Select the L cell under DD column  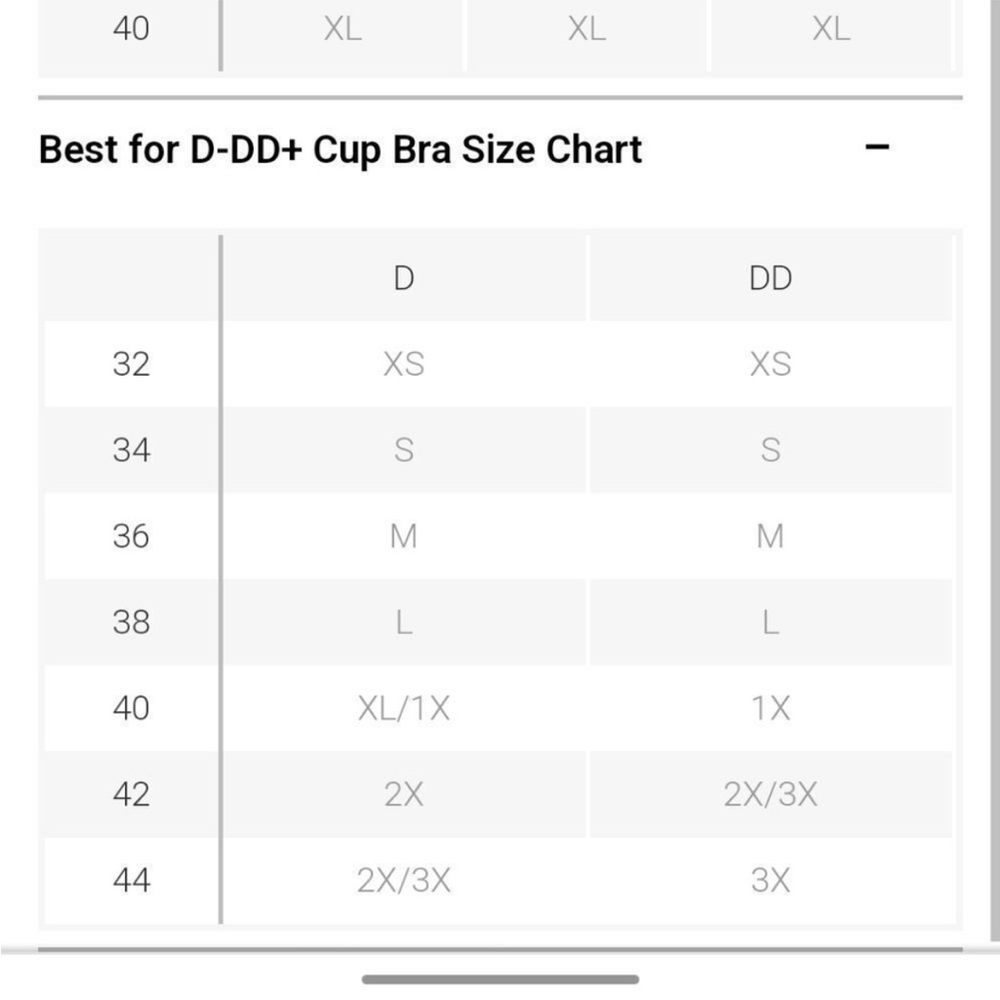[770, 622]
